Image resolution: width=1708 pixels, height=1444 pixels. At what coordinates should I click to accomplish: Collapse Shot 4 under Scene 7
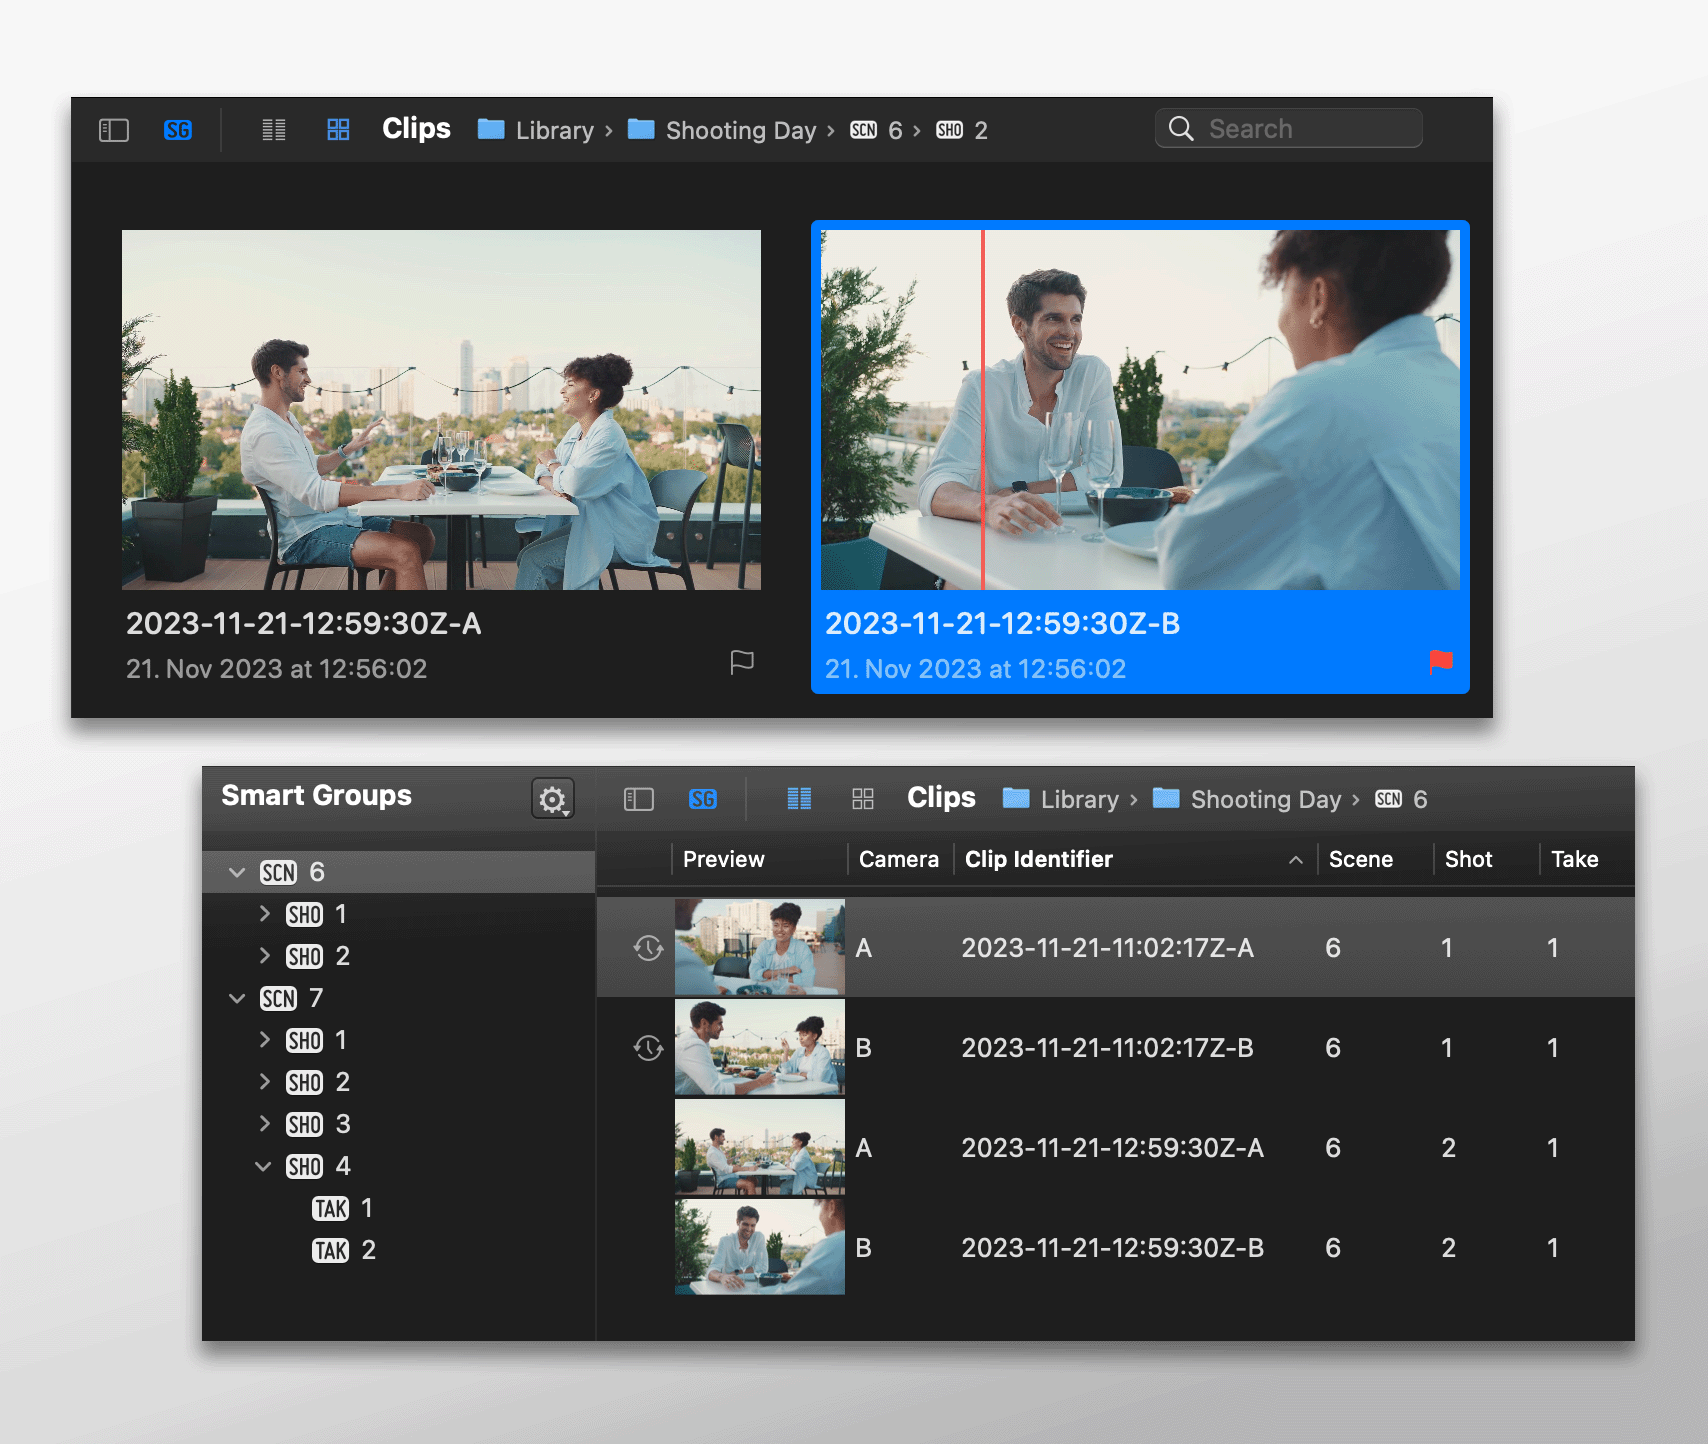point(263,1166)
